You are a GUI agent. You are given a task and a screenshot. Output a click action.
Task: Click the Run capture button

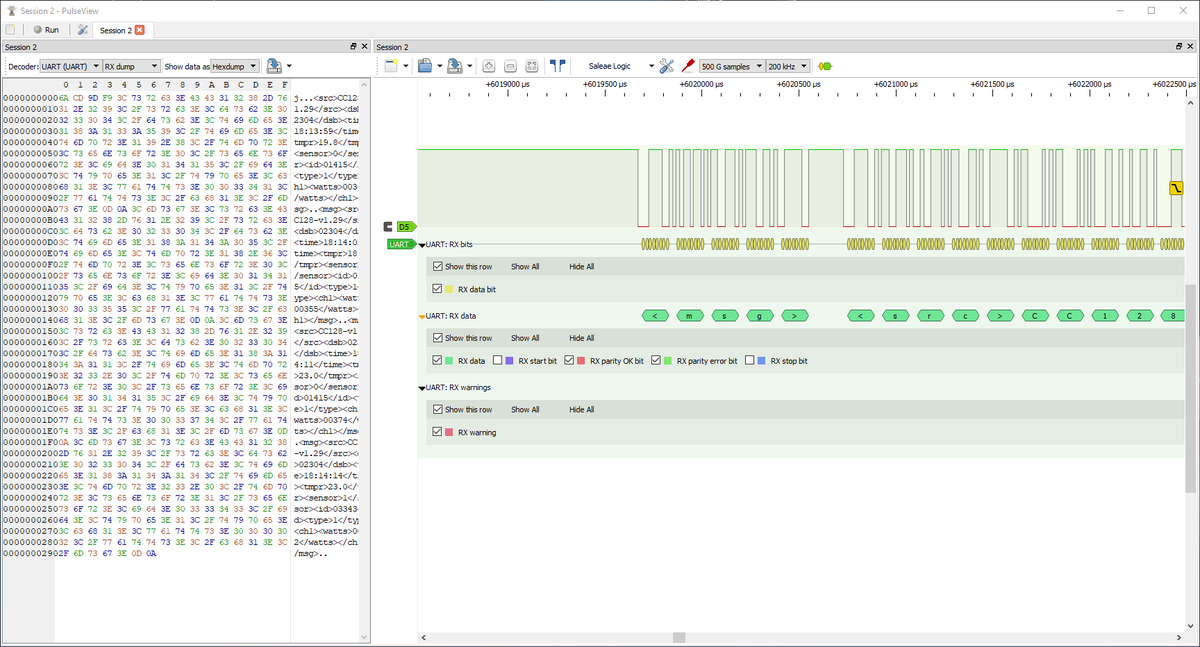click(45, 30)
